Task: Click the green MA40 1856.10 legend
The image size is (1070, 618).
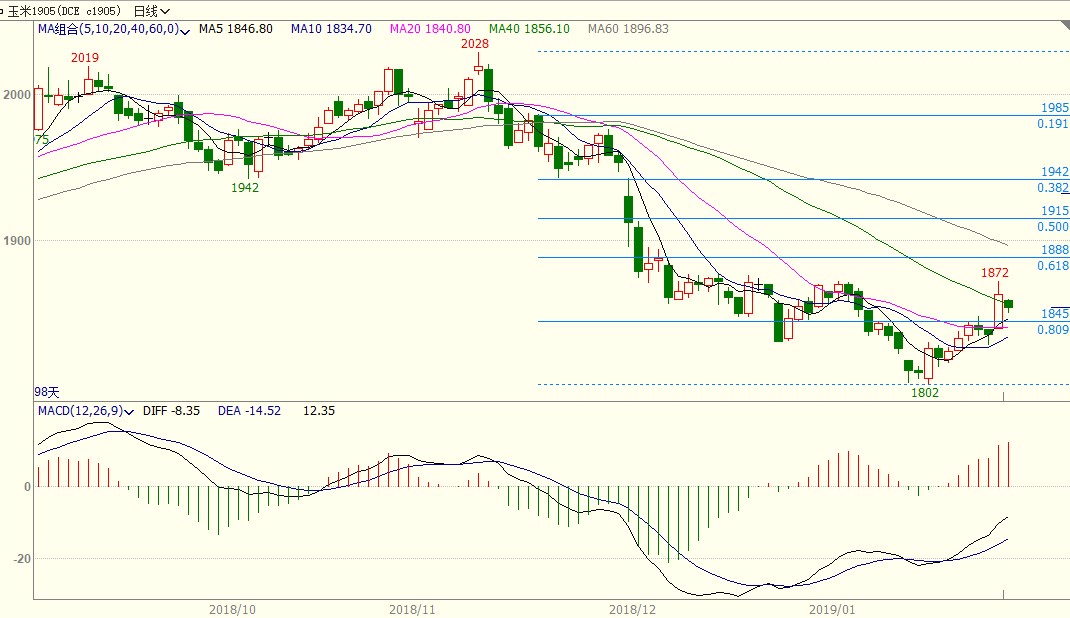Action: click(x=529, y=29)
